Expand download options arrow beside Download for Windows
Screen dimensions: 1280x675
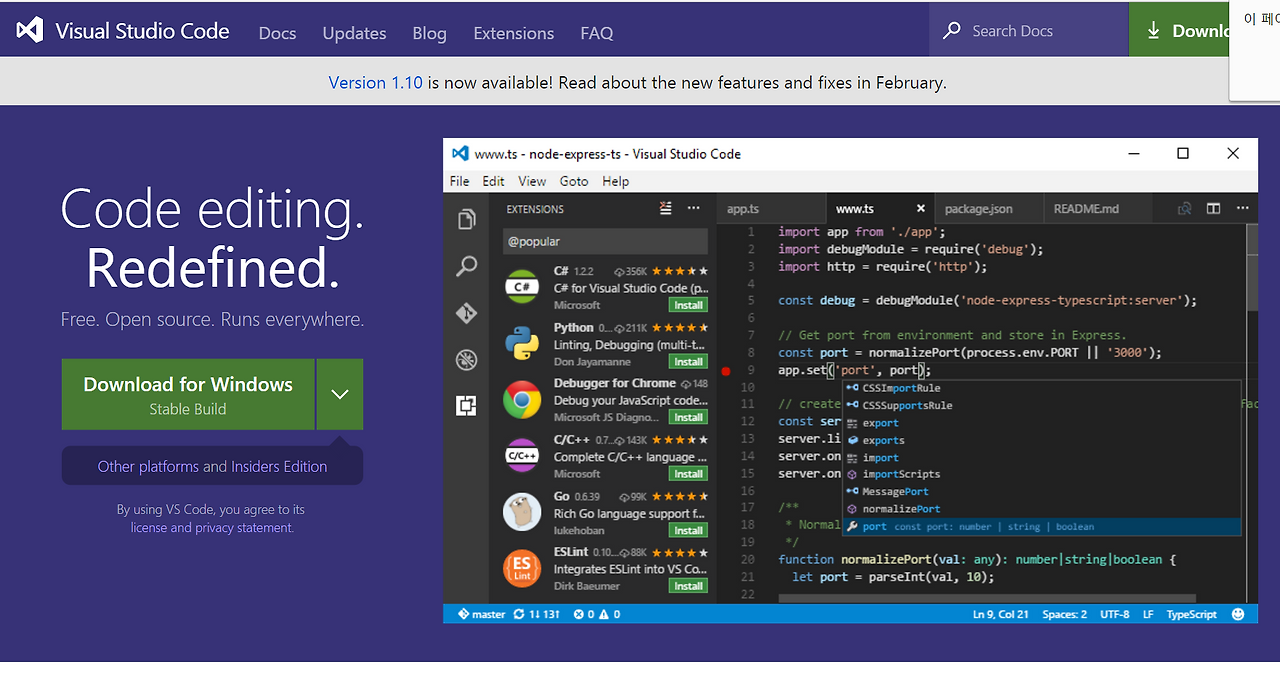340,394
